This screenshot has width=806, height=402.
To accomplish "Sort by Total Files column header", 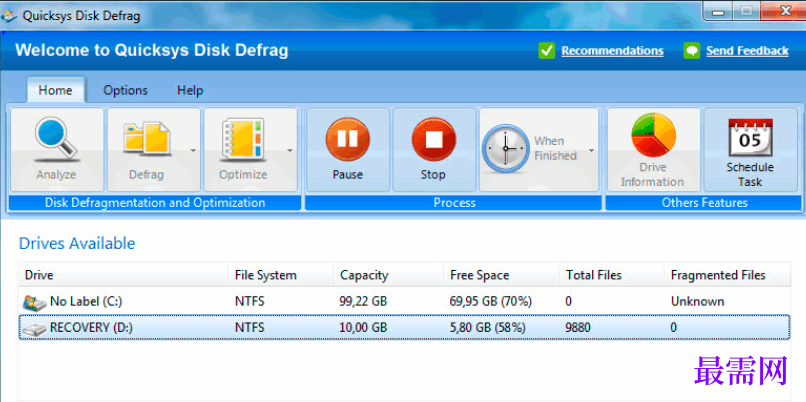I will (612, 275).
